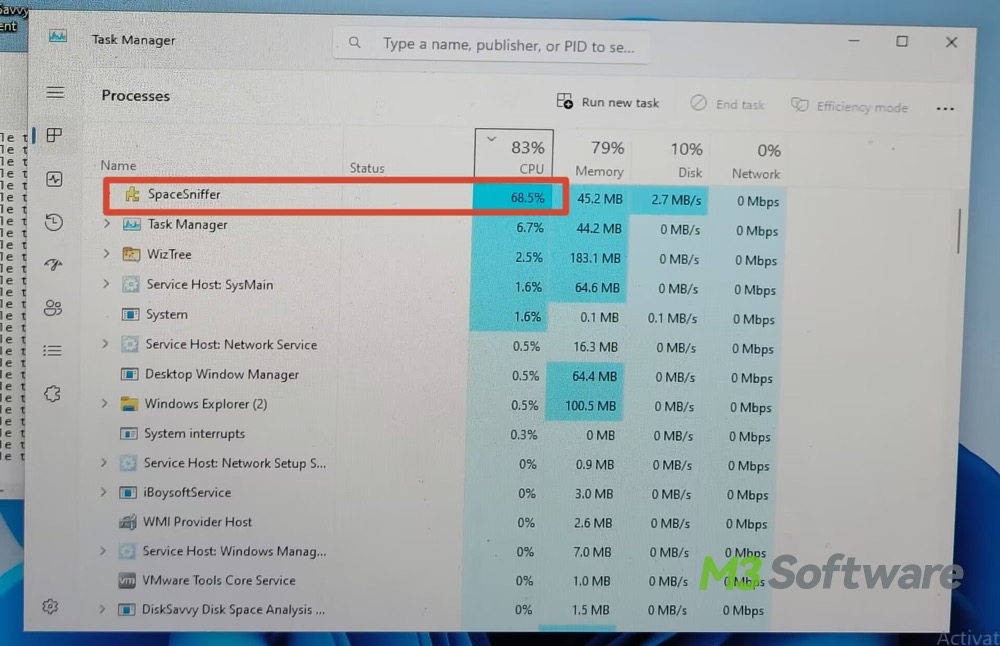
Task: Click the Task Manager title bar icon
Action: [x=57, y=36]
